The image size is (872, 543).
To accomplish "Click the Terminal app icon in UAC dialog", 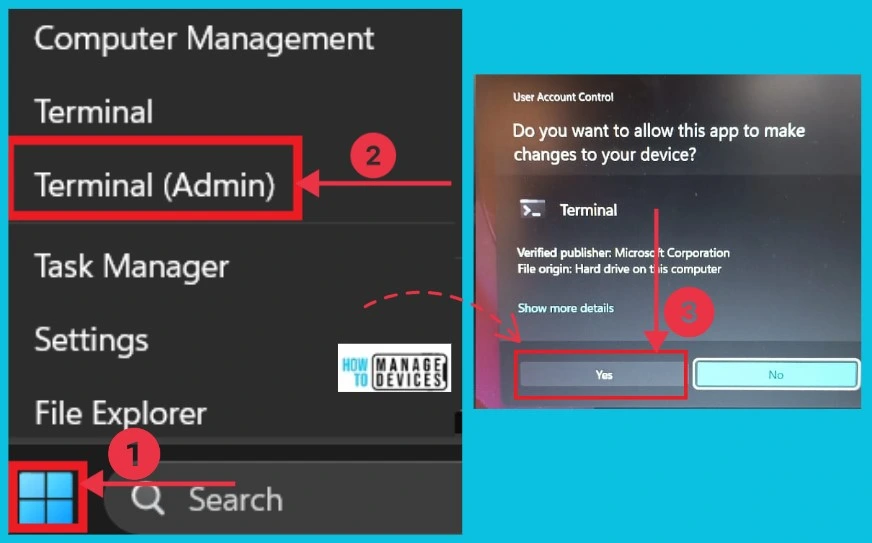I will coord(531,210).
